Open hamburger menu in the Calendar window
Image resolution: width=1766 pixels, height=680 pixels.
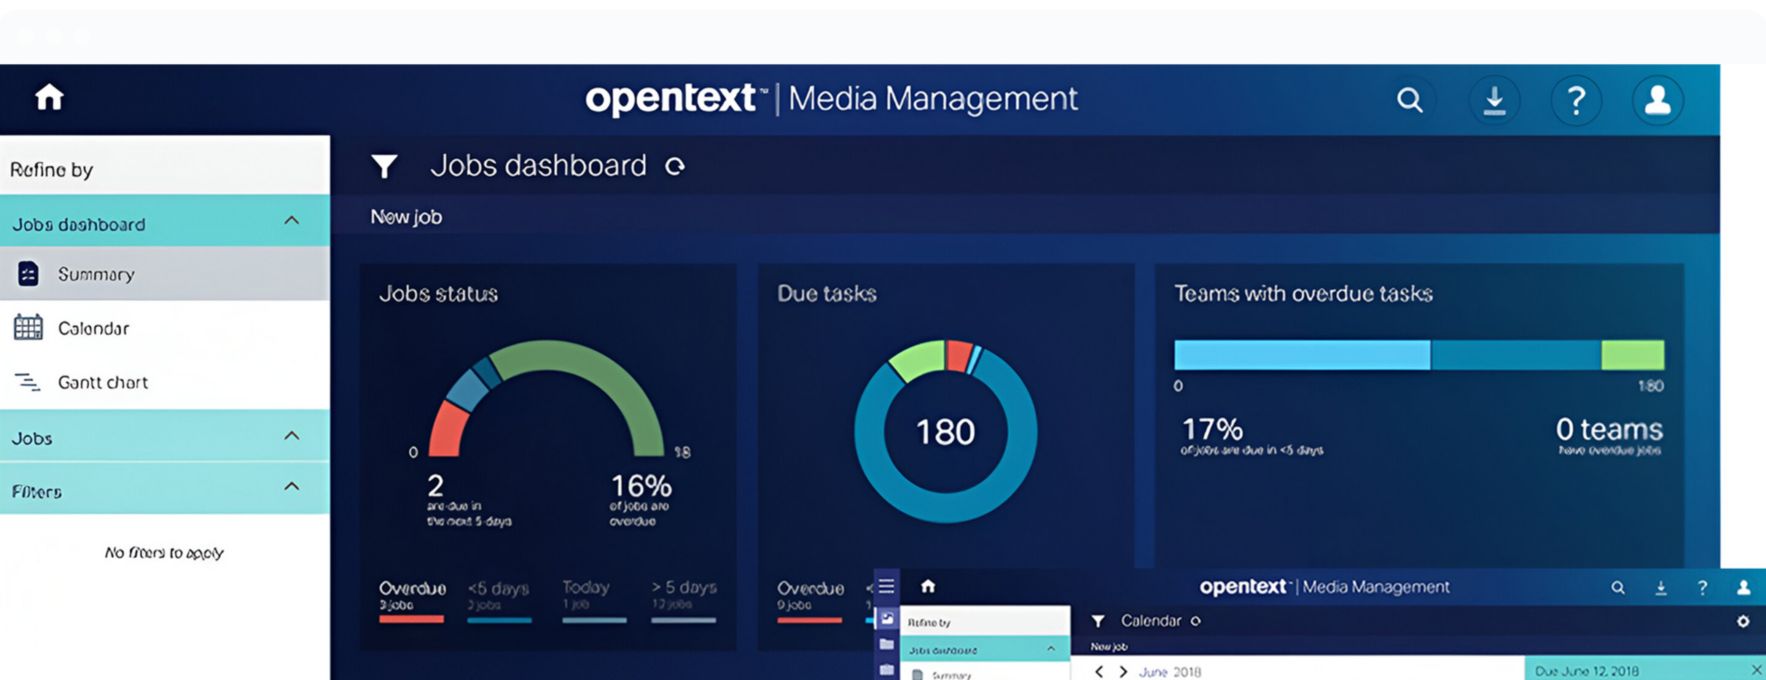pos(886,587)
